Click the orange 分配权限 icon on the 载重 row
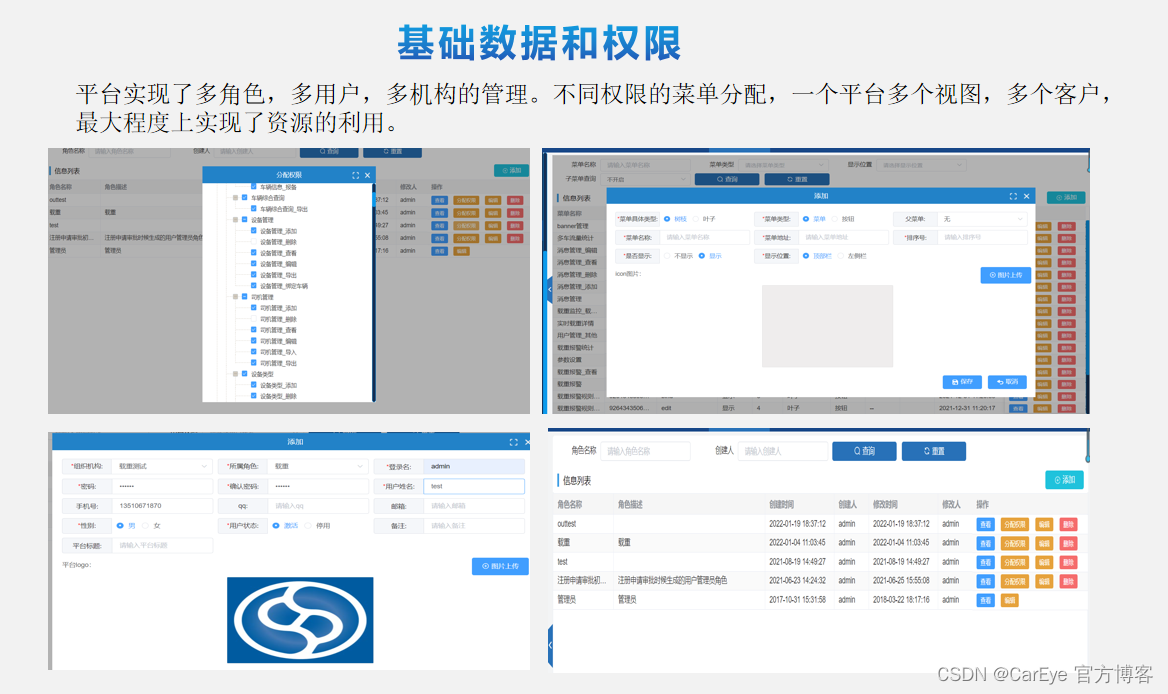Screen dimensions: 1168x694 pyautogui.click(x=1015, y=543)
